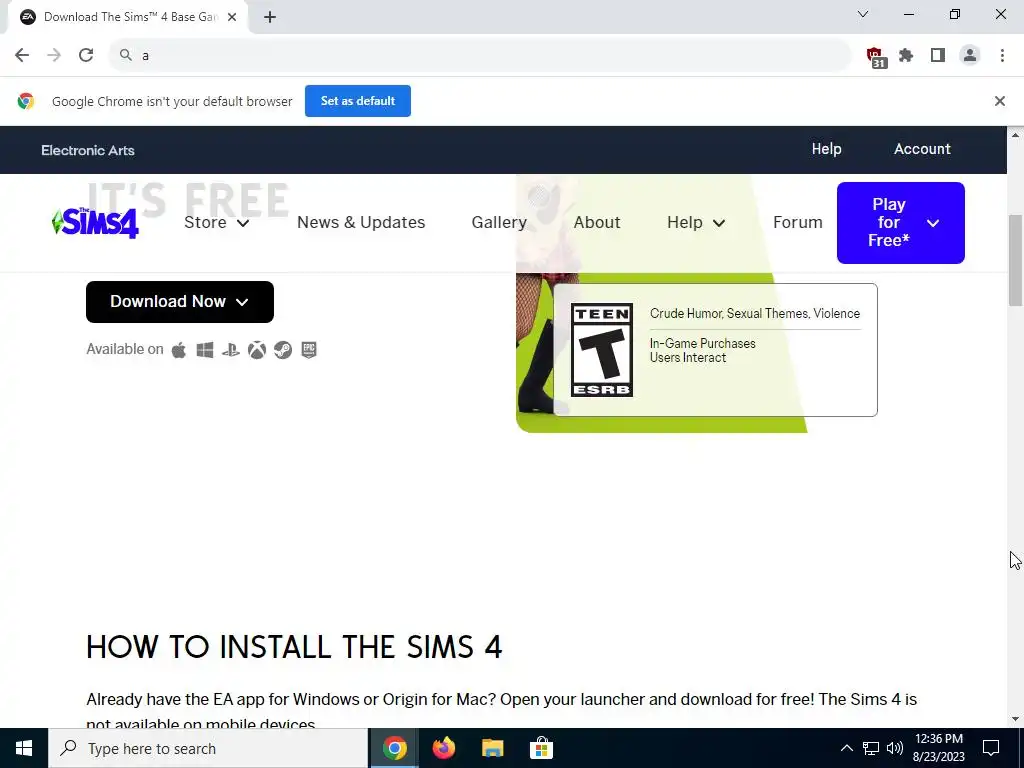Viewport: 1024px width, 768px height.
Task: Click the Apple platform icon
Action: [179, 350]
